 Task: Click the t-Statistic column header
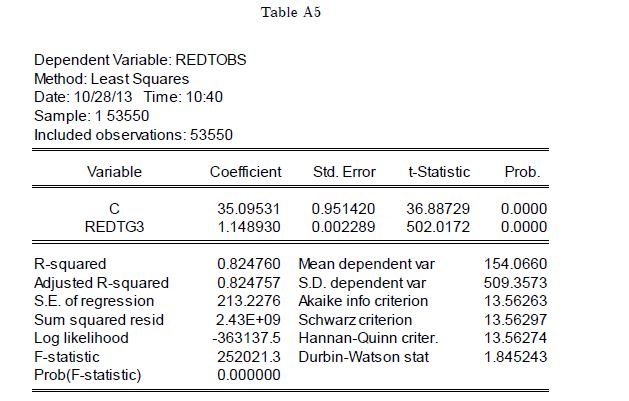click(x=438, y=172)
